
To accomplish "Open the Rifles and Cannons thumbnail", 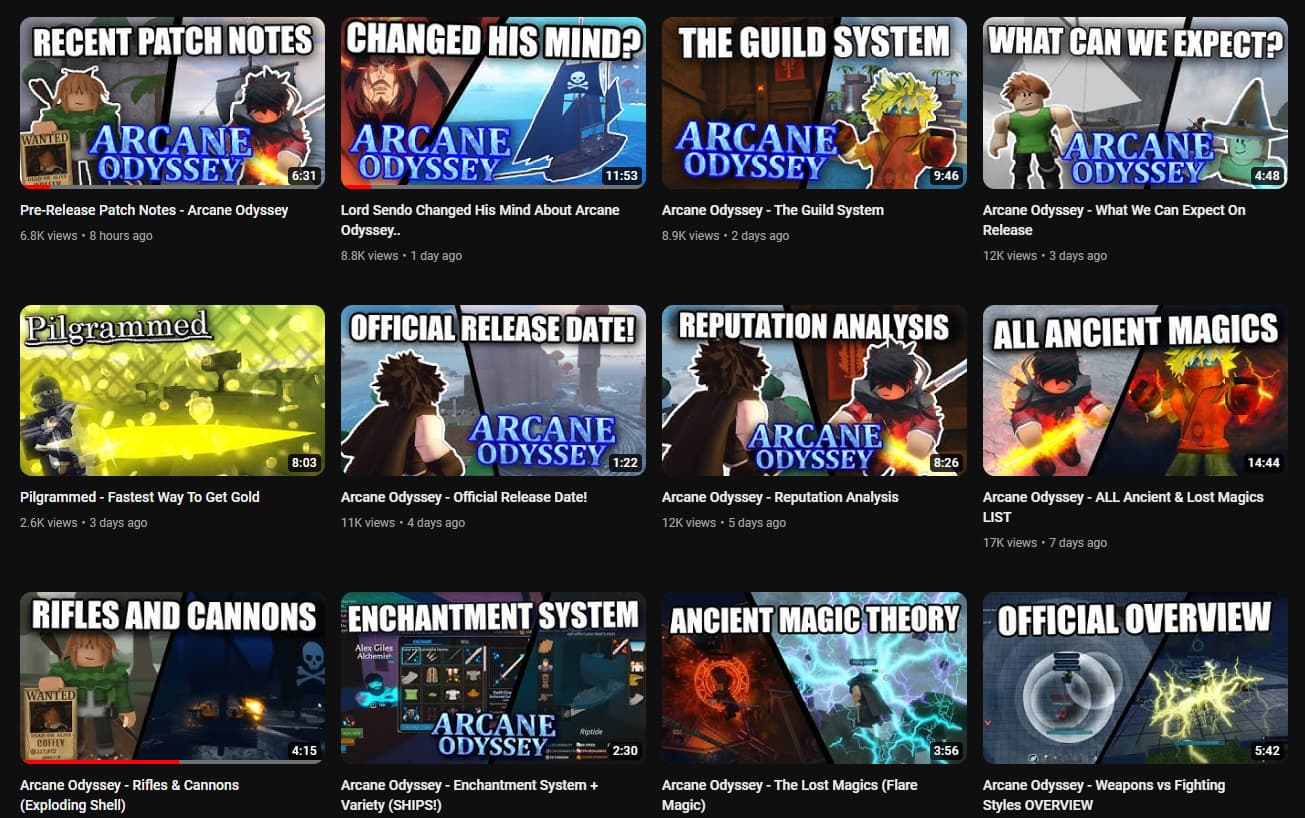I will point(172,678).
